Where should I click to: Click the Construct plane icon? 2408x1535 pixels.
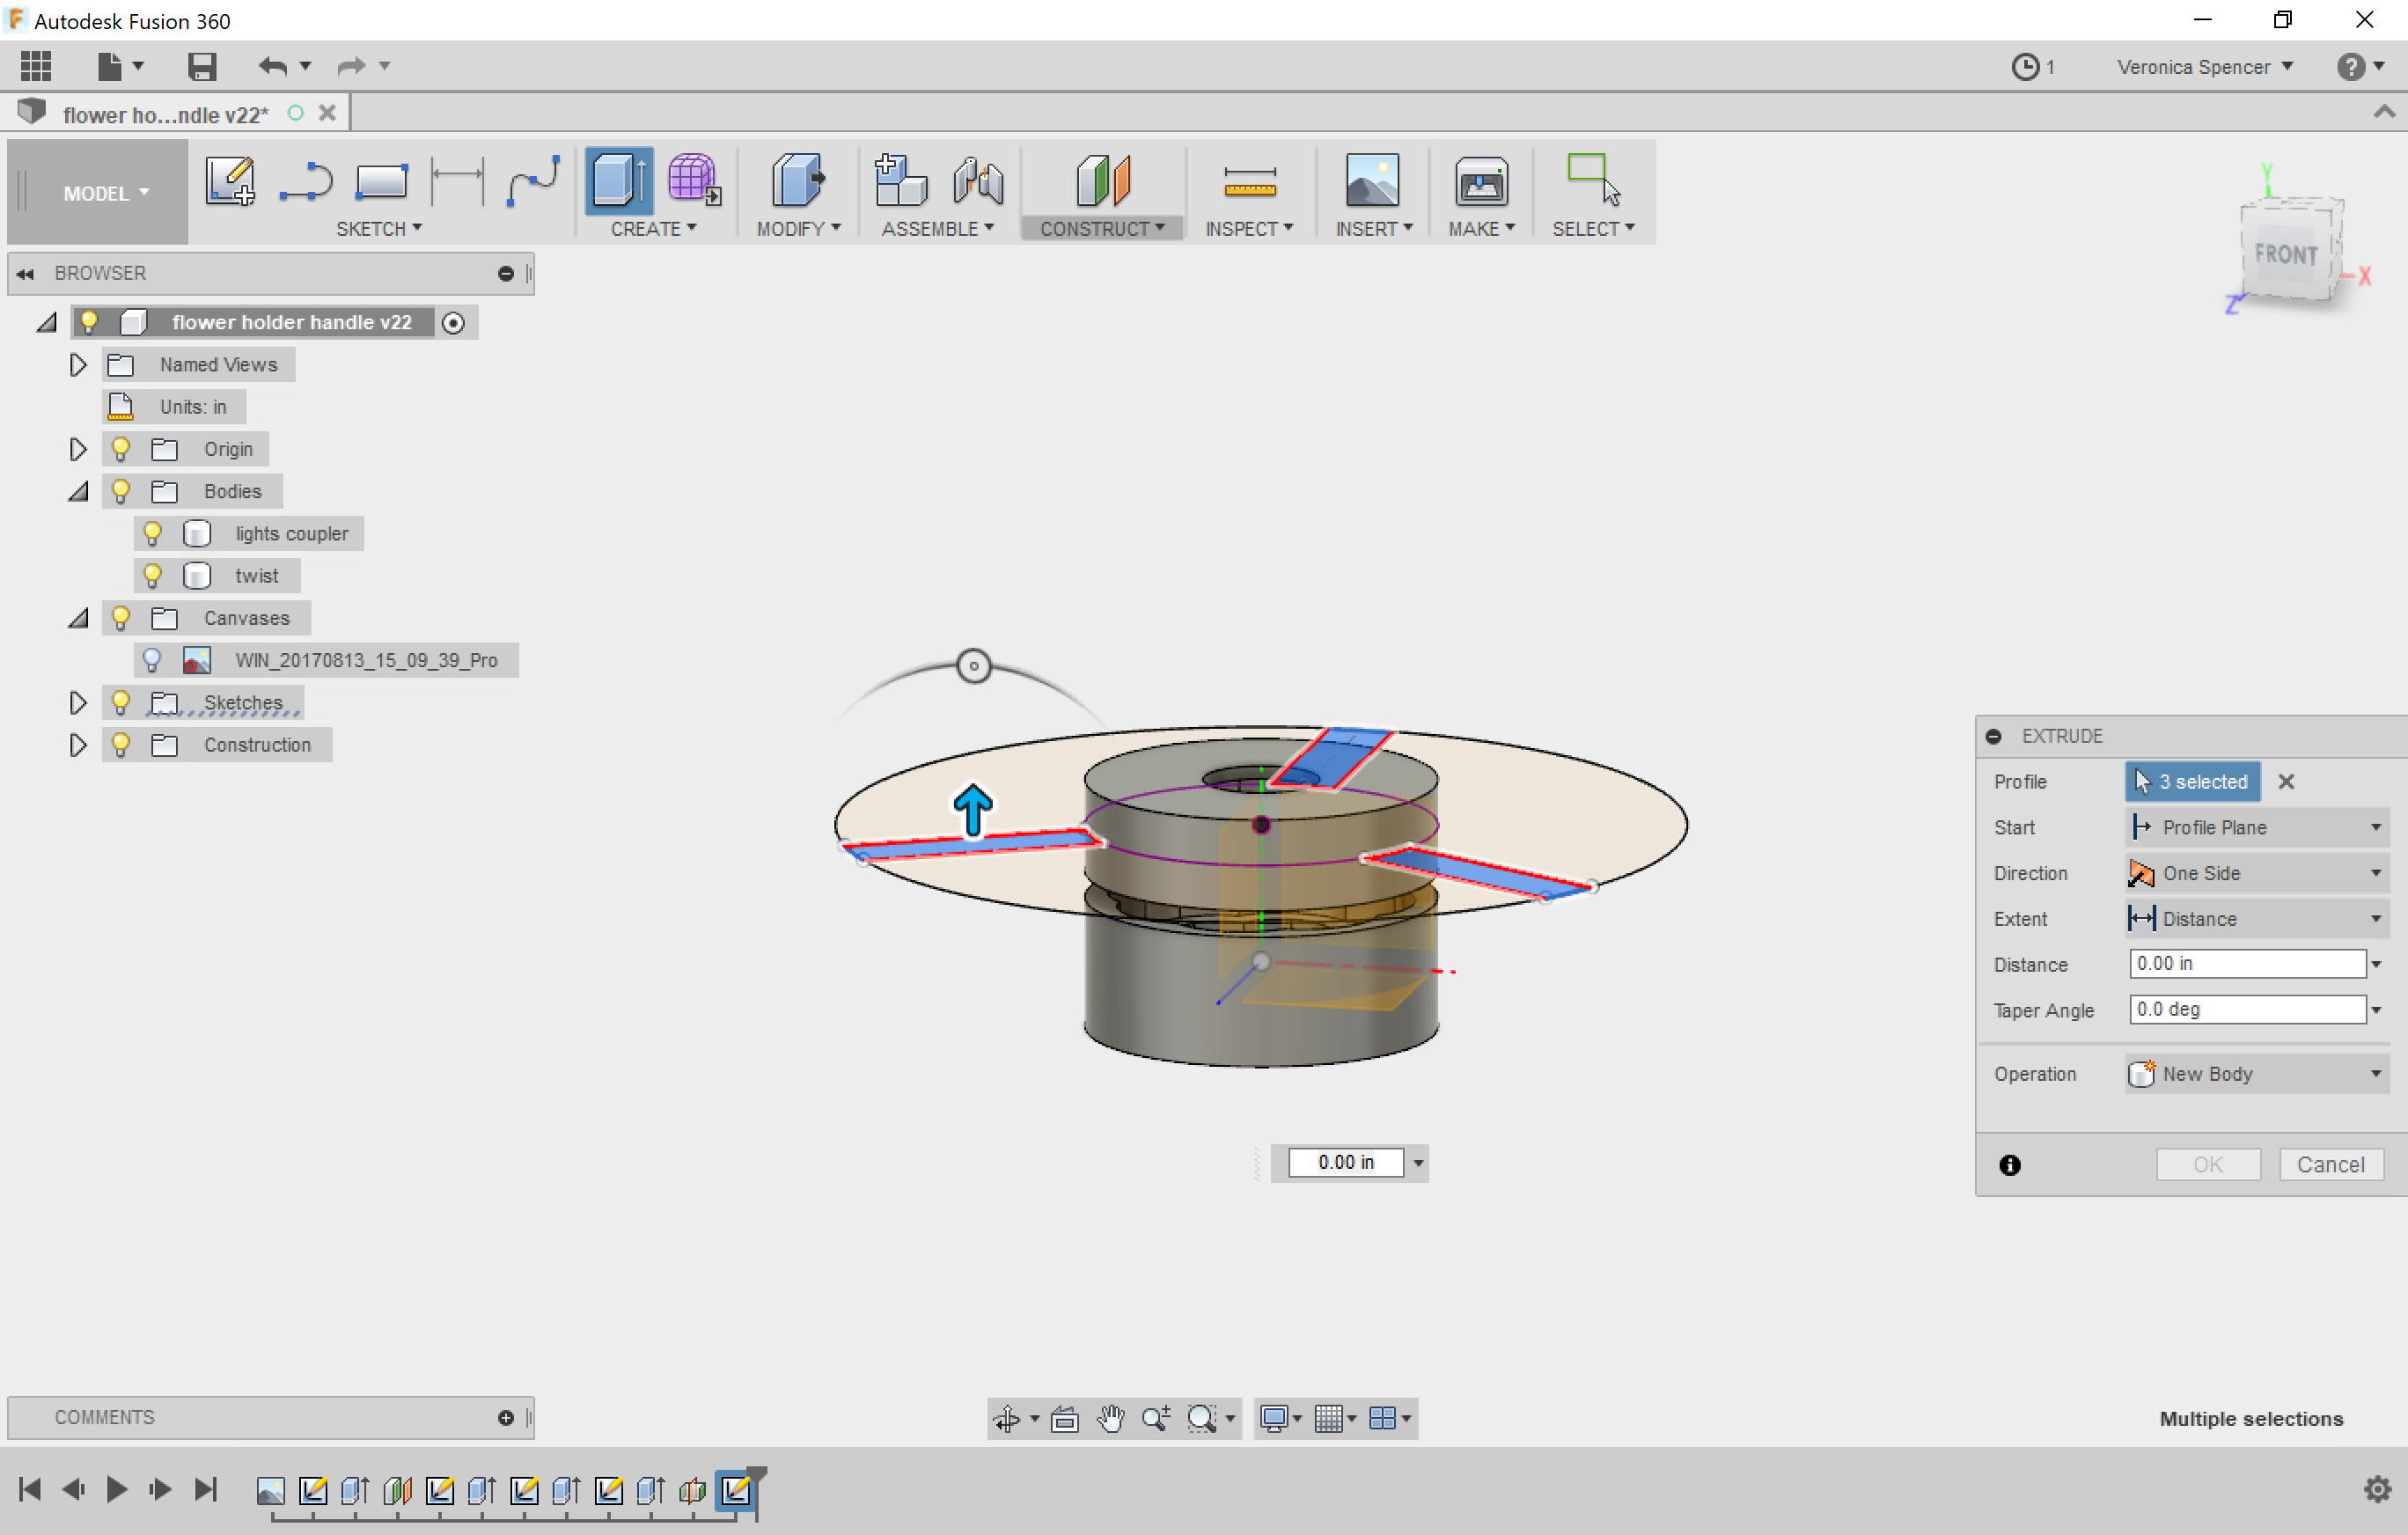pyautogui.click(x=1103, y=181)
